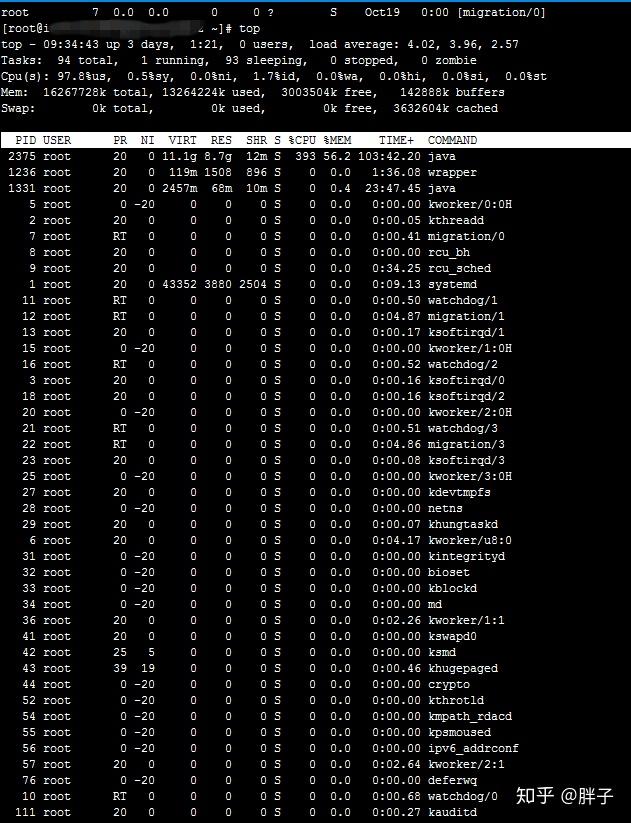Click the kworker/2:0H process name

click(x=470, y=413)
